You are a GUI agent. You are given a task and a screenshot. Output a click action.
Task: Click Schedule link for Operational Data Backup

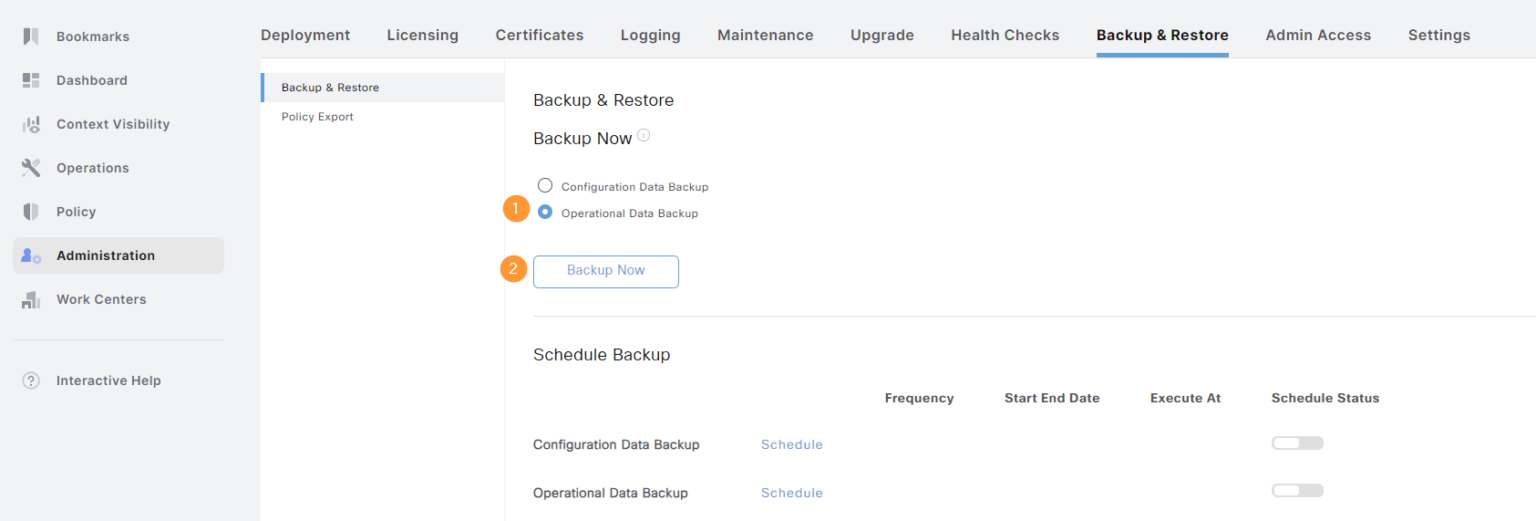(791, 493)
